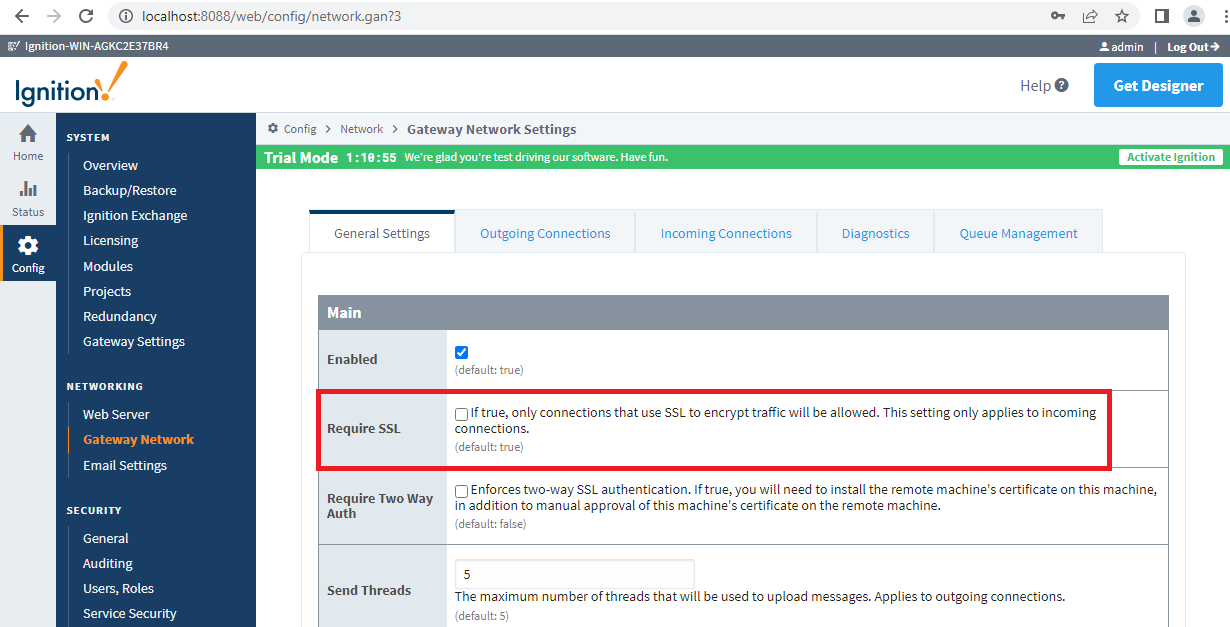Image resolution: width=1230 pixels, height=627 pixels.
Task: Click the browser share icon
Action: (x=1089, y=16)
